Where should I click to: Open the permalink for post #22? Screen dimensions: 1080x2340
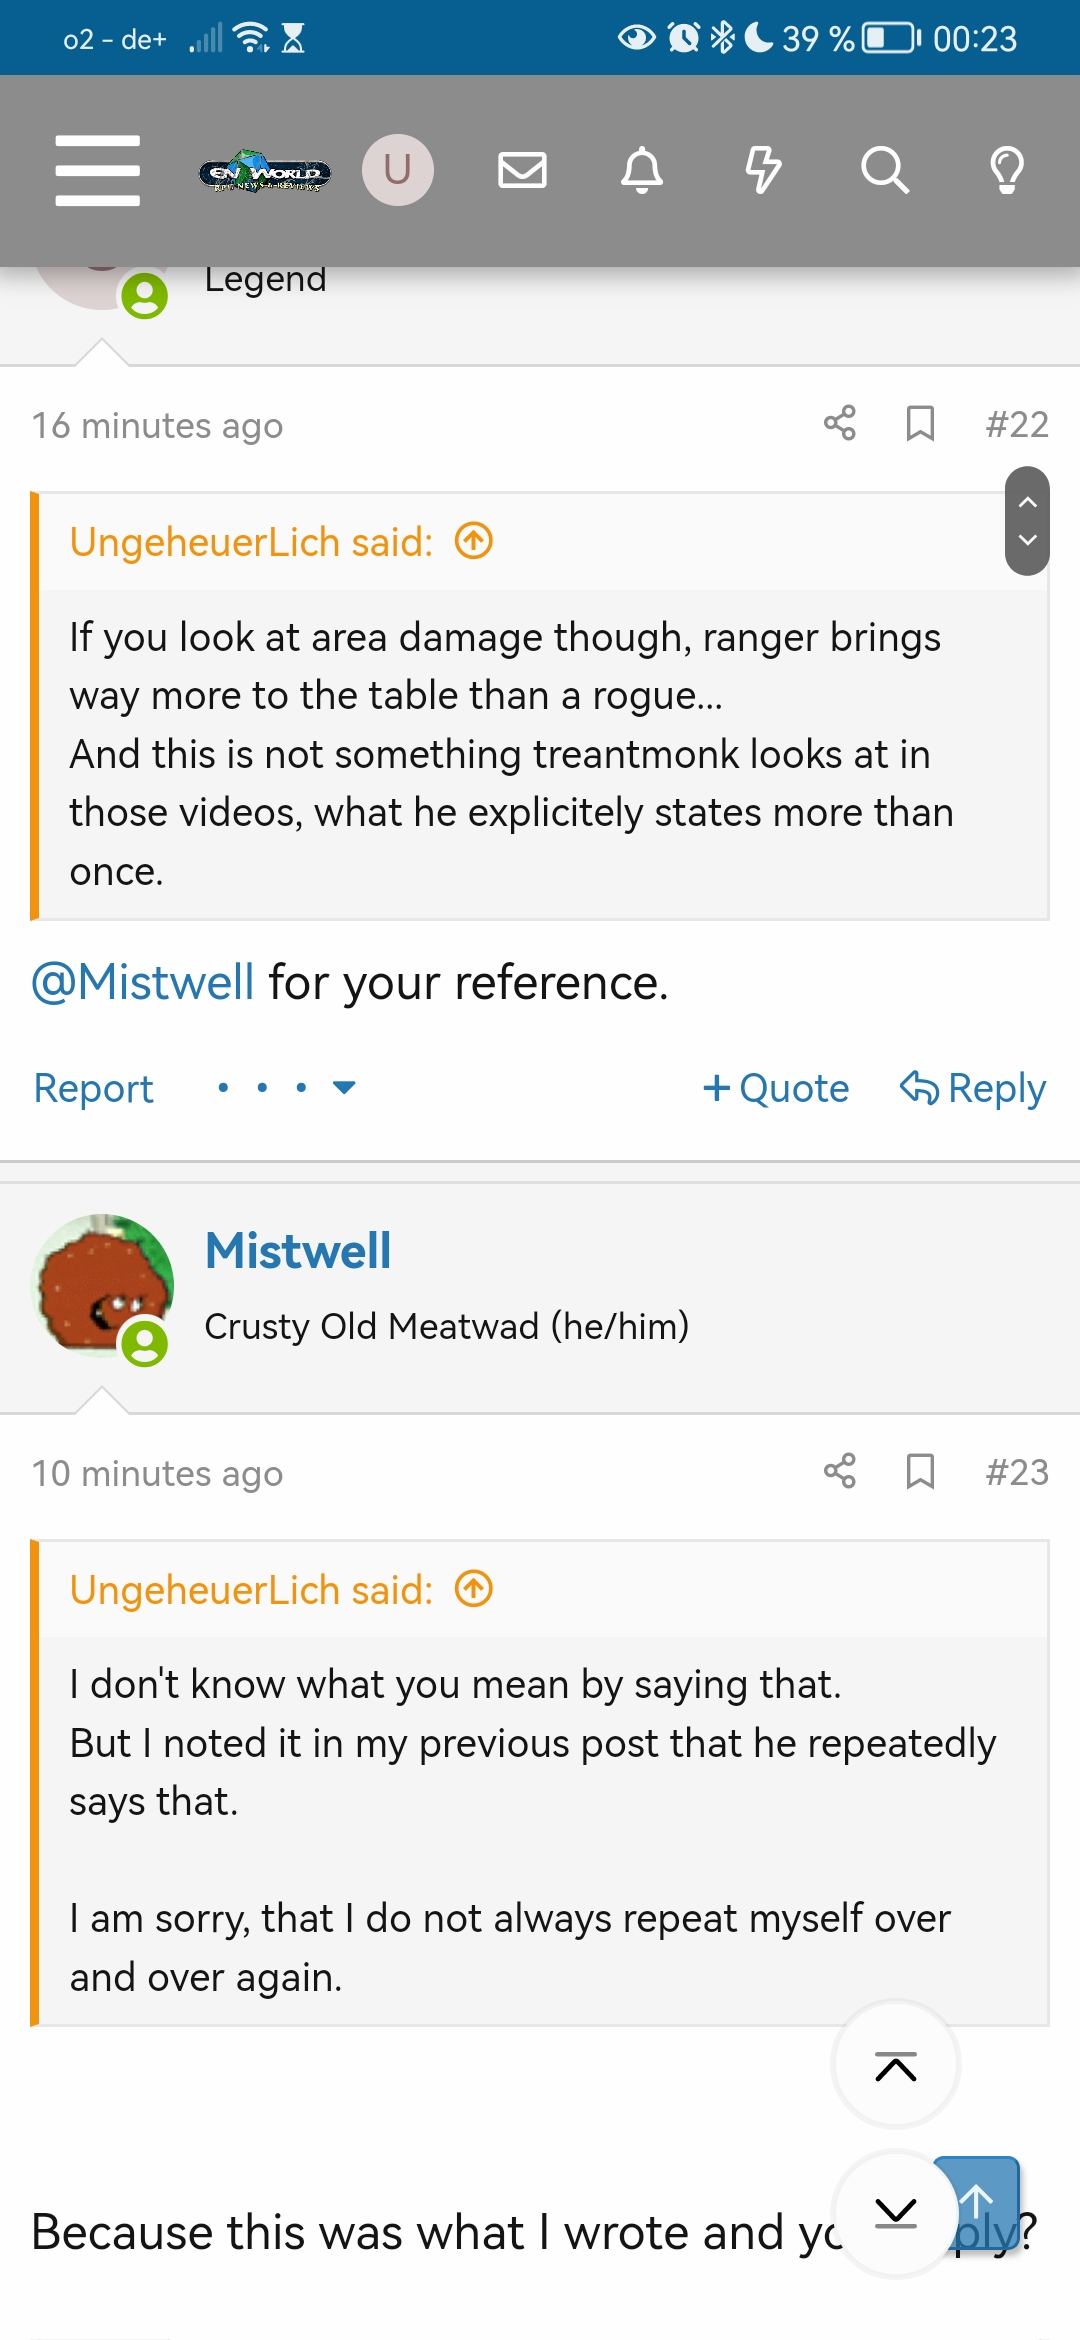[1016, 425]
